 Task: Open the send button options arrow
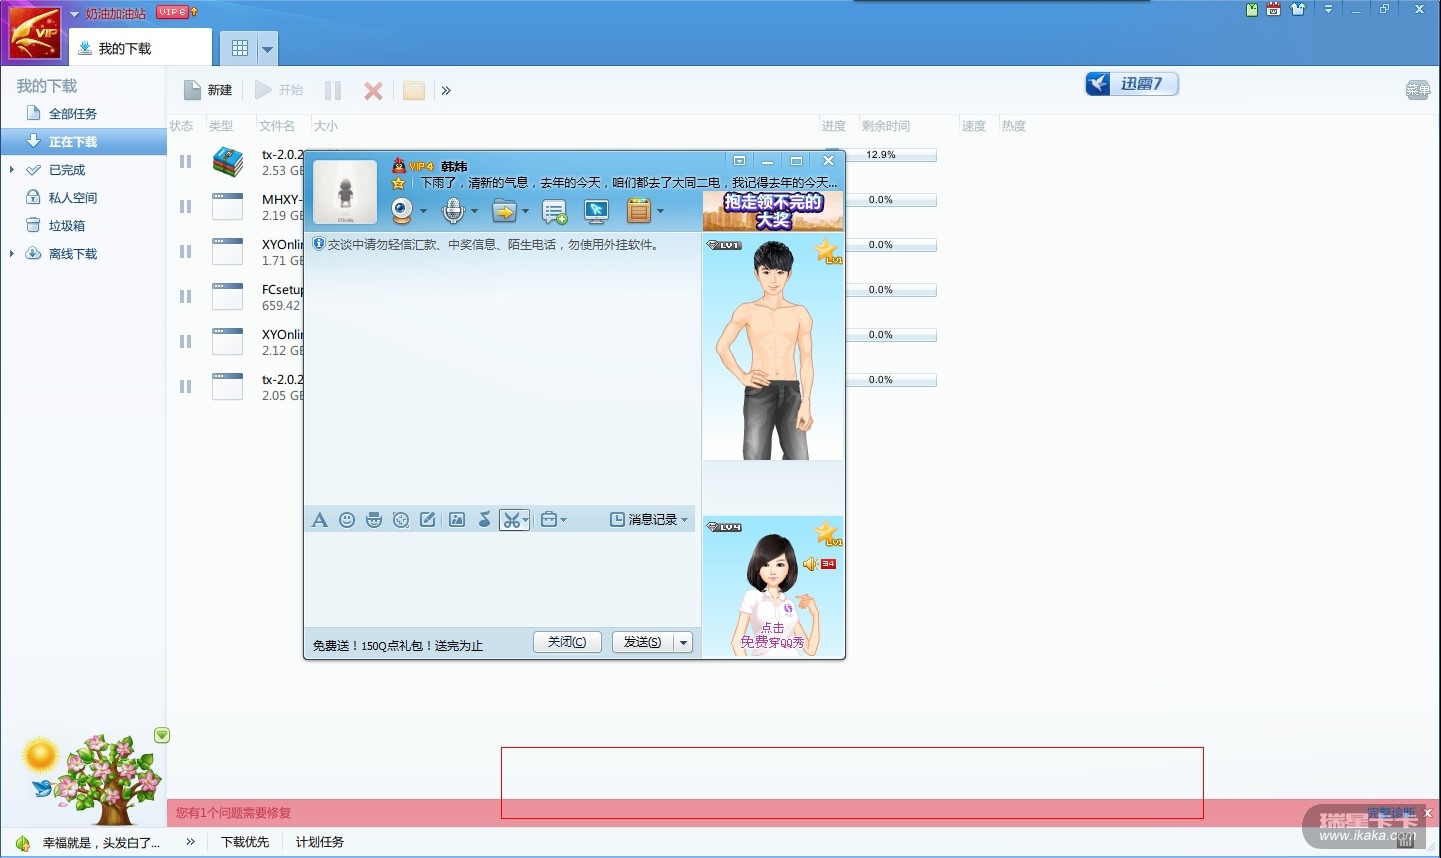pos(684,643)
